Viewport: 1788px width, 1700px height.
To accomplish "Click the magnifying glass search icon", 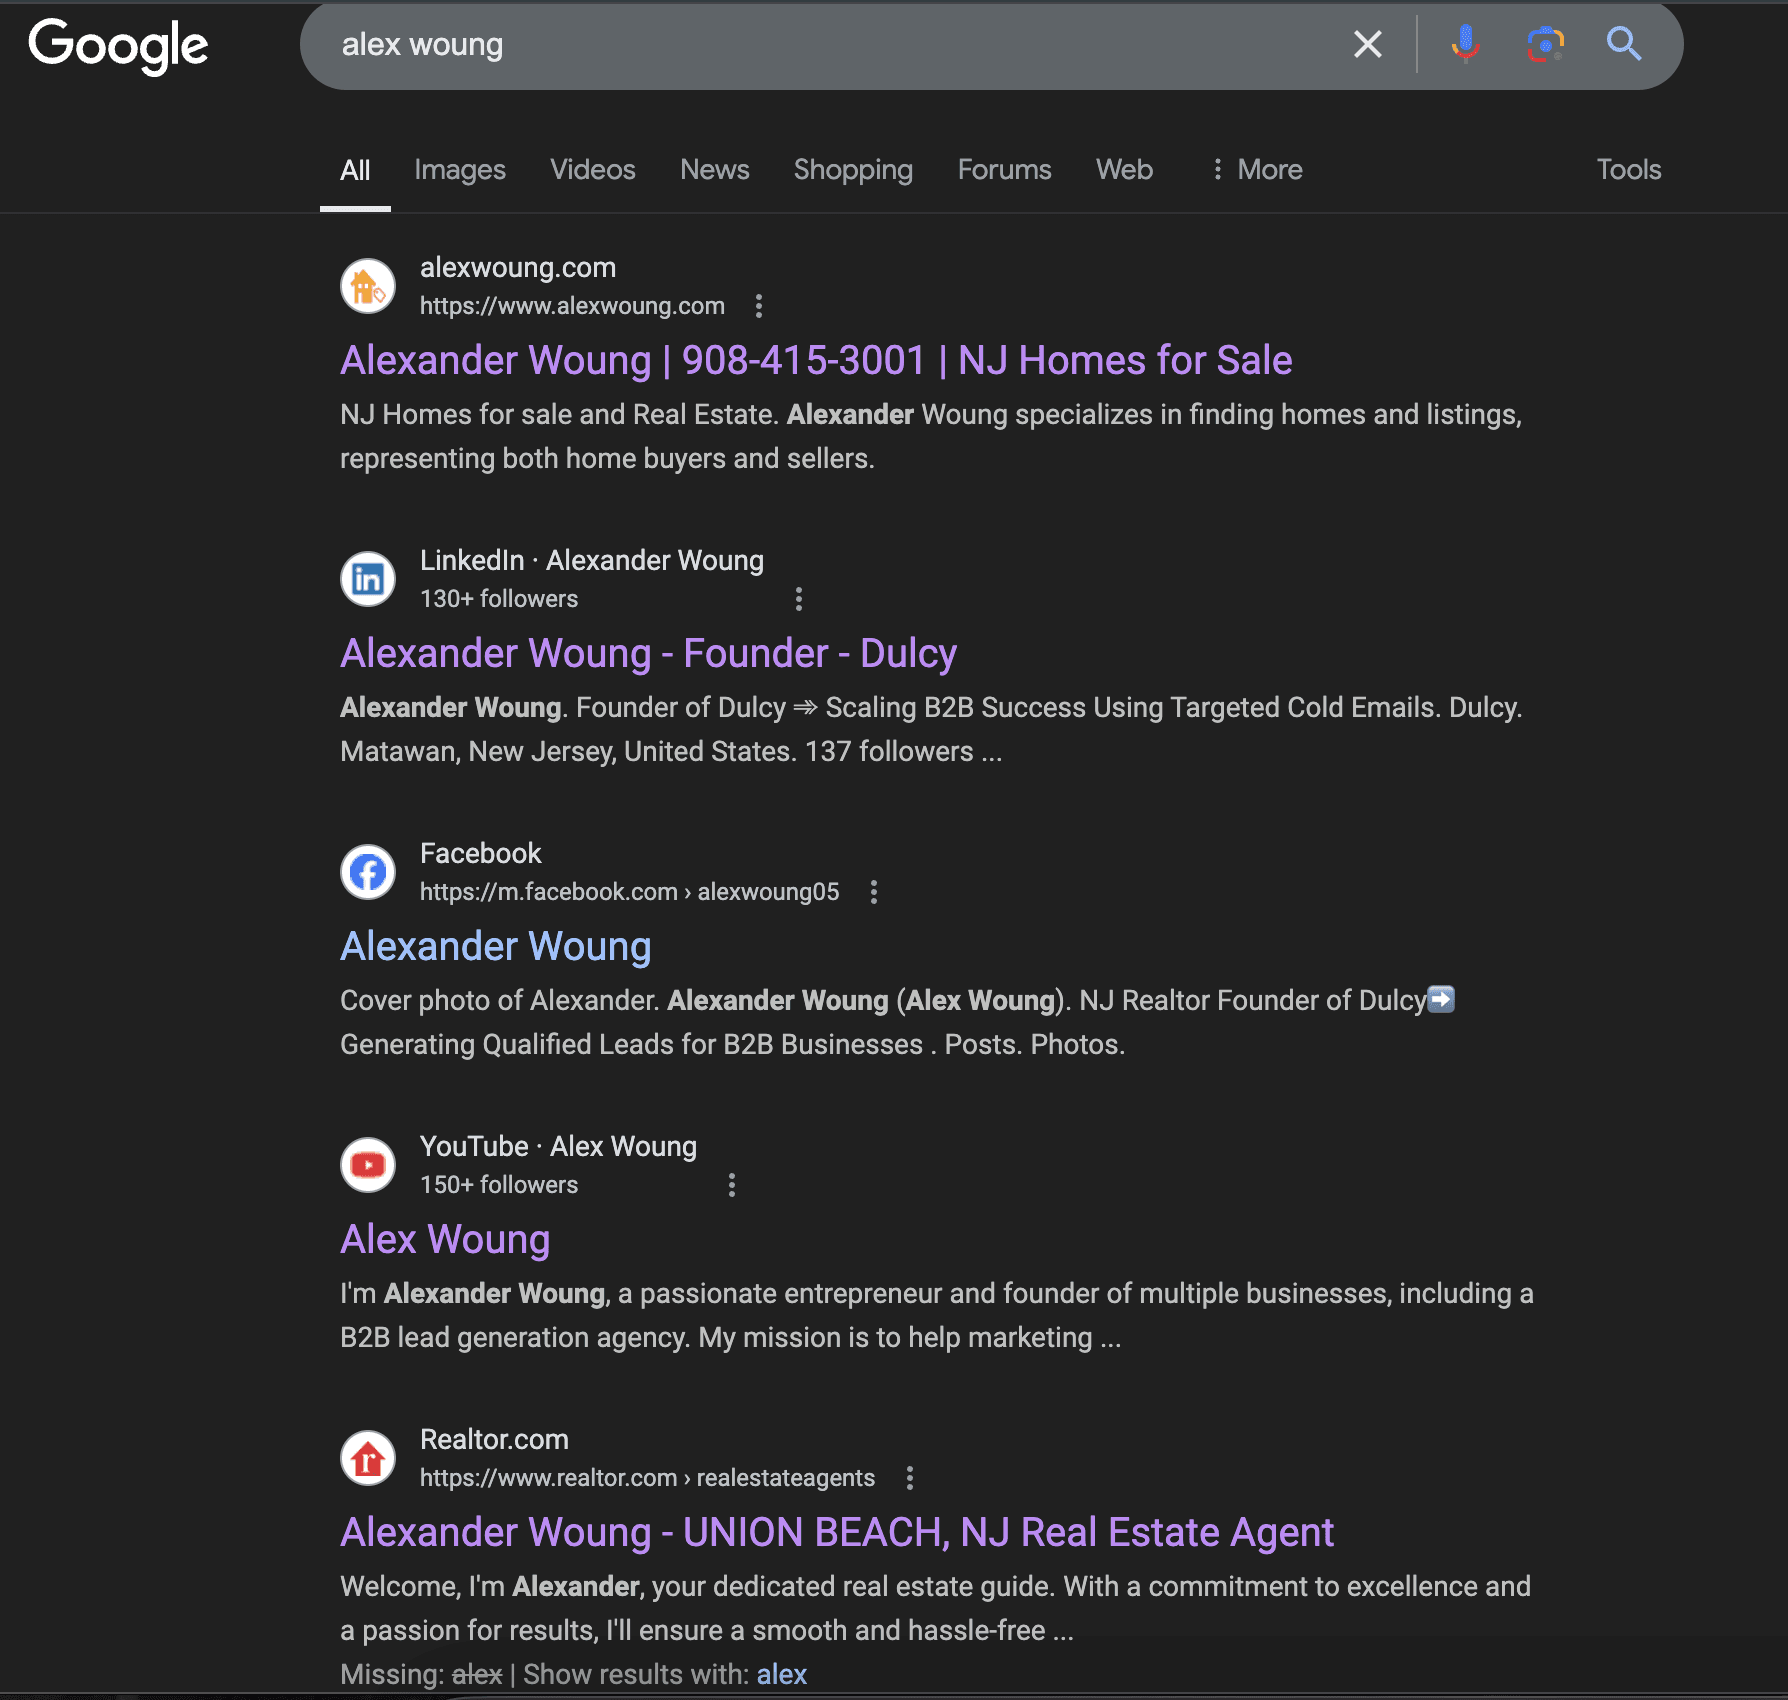I will pyautogui.click(x=1624, y=44).
